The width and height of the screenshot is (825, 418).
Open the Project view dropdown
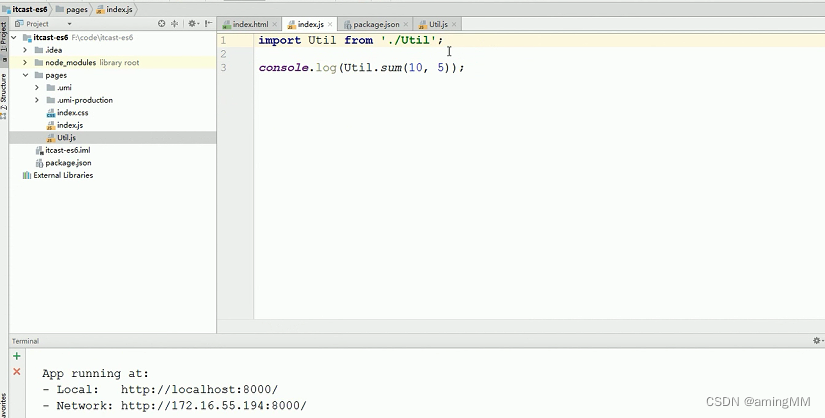pyautogui.click(x=69, y=24)
